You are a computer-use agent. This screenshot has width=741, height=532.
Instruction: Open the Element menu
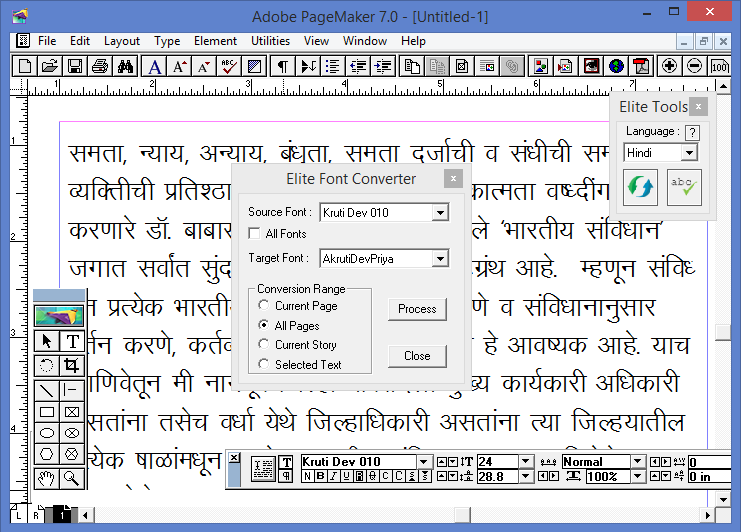pos(215,41)
